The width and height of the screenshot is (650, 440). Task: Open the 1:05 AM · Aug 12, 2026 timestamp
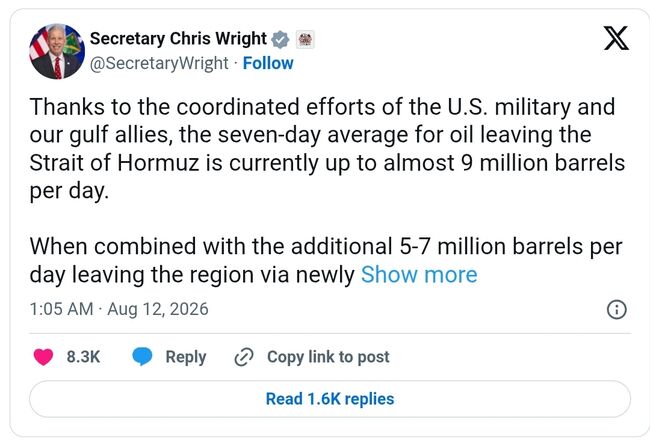tap(119, 309)
